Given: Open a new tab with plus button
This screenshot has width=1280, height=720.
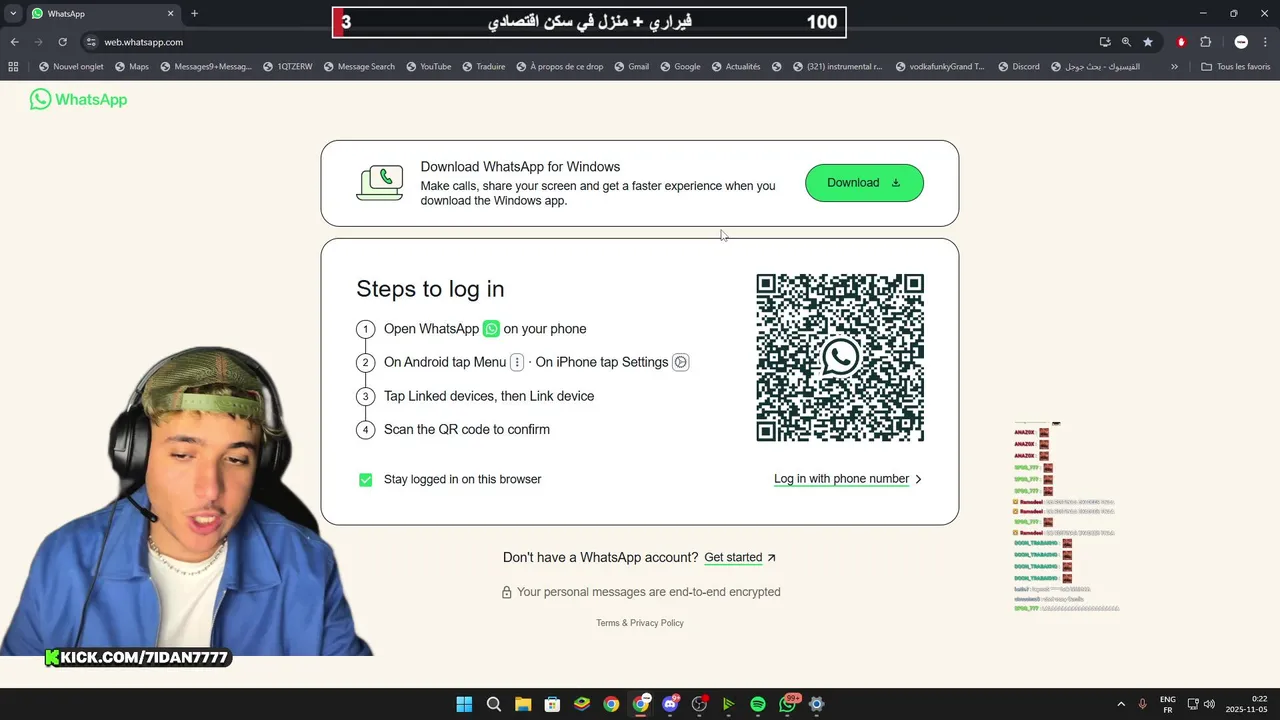Looking at the screenshot, I should tap(194, 14).
